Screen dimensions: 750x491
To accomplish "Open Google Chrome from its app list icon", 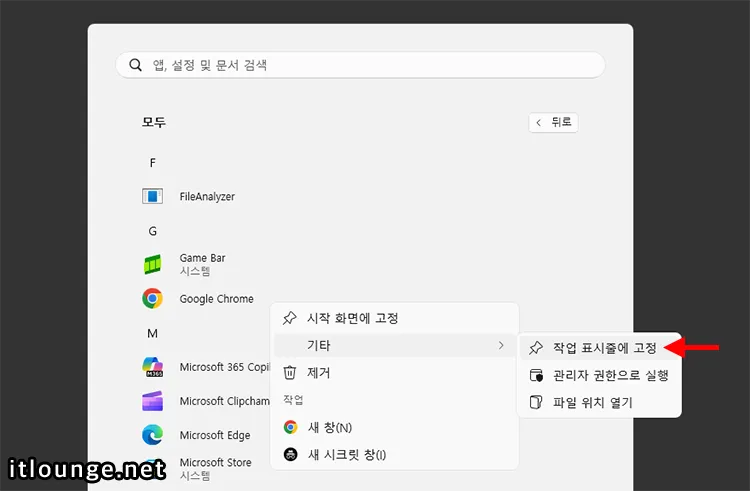I will (x=153, y=299).
